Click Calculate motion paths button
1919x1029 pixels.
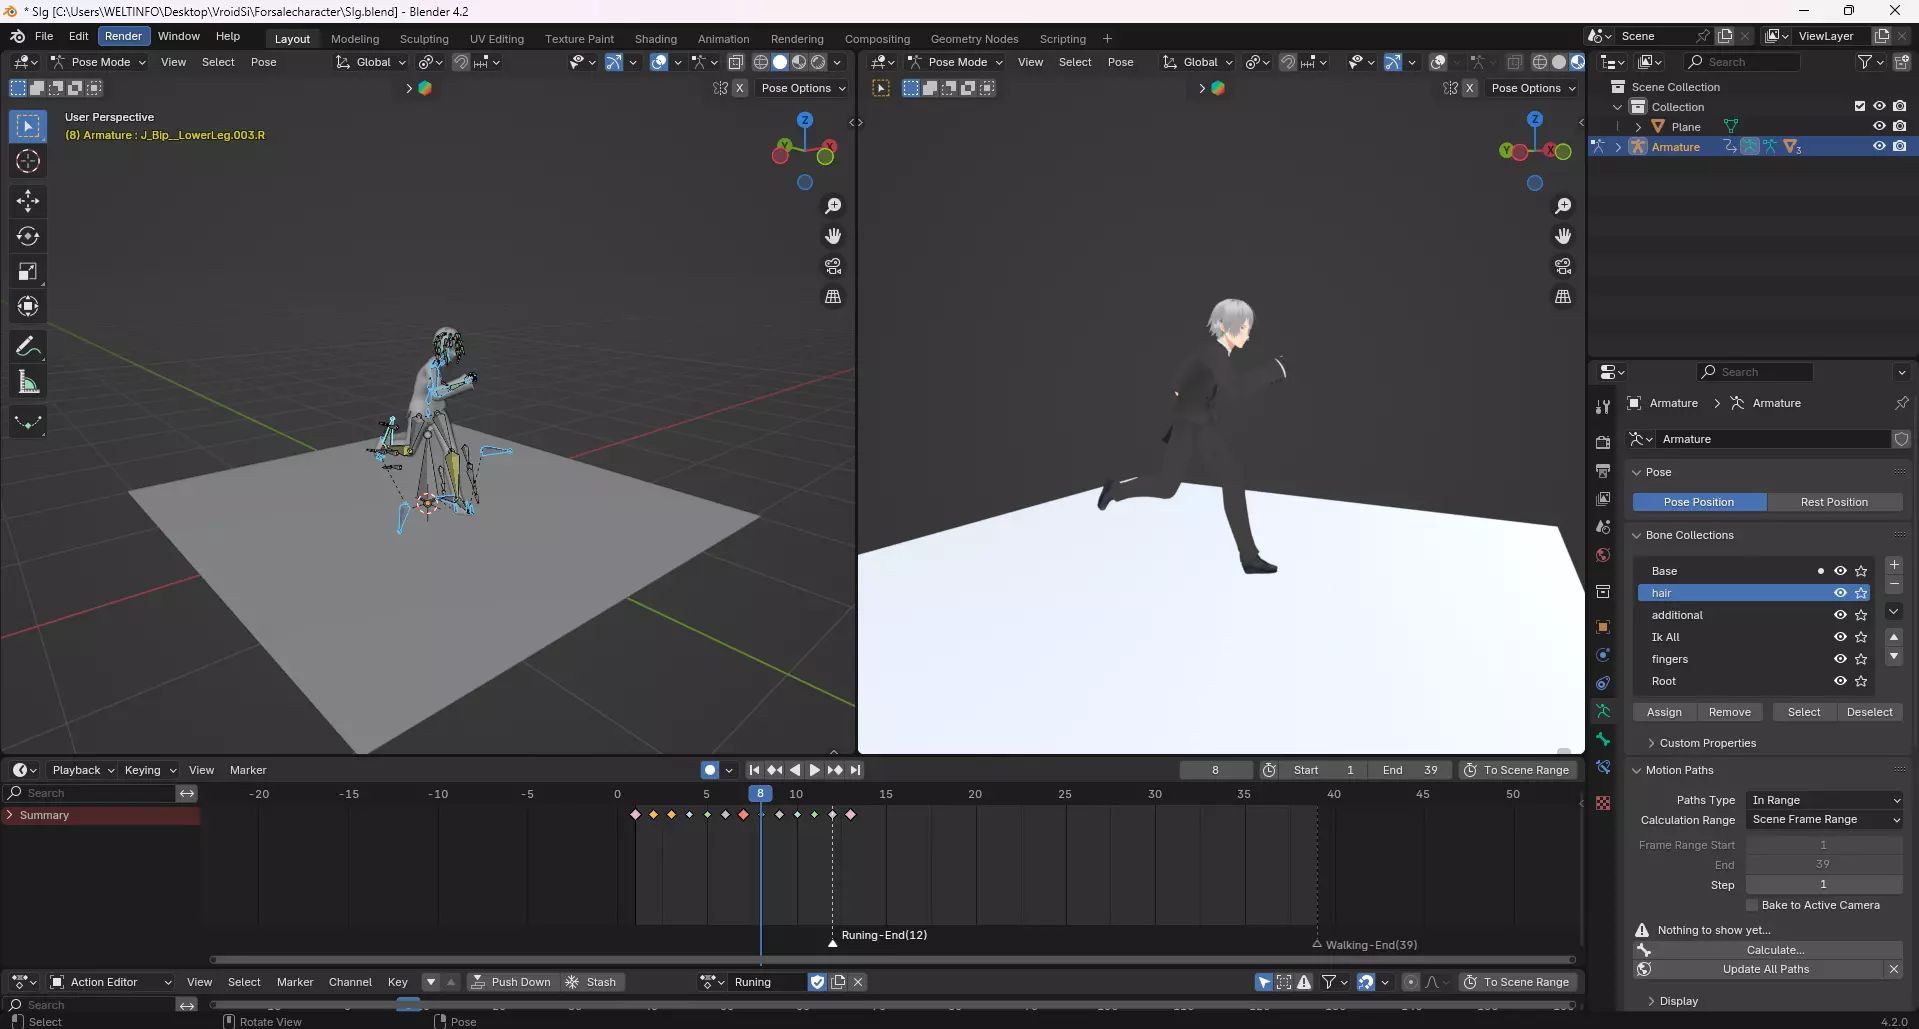pyautogui.click(x=1775, y=950)
